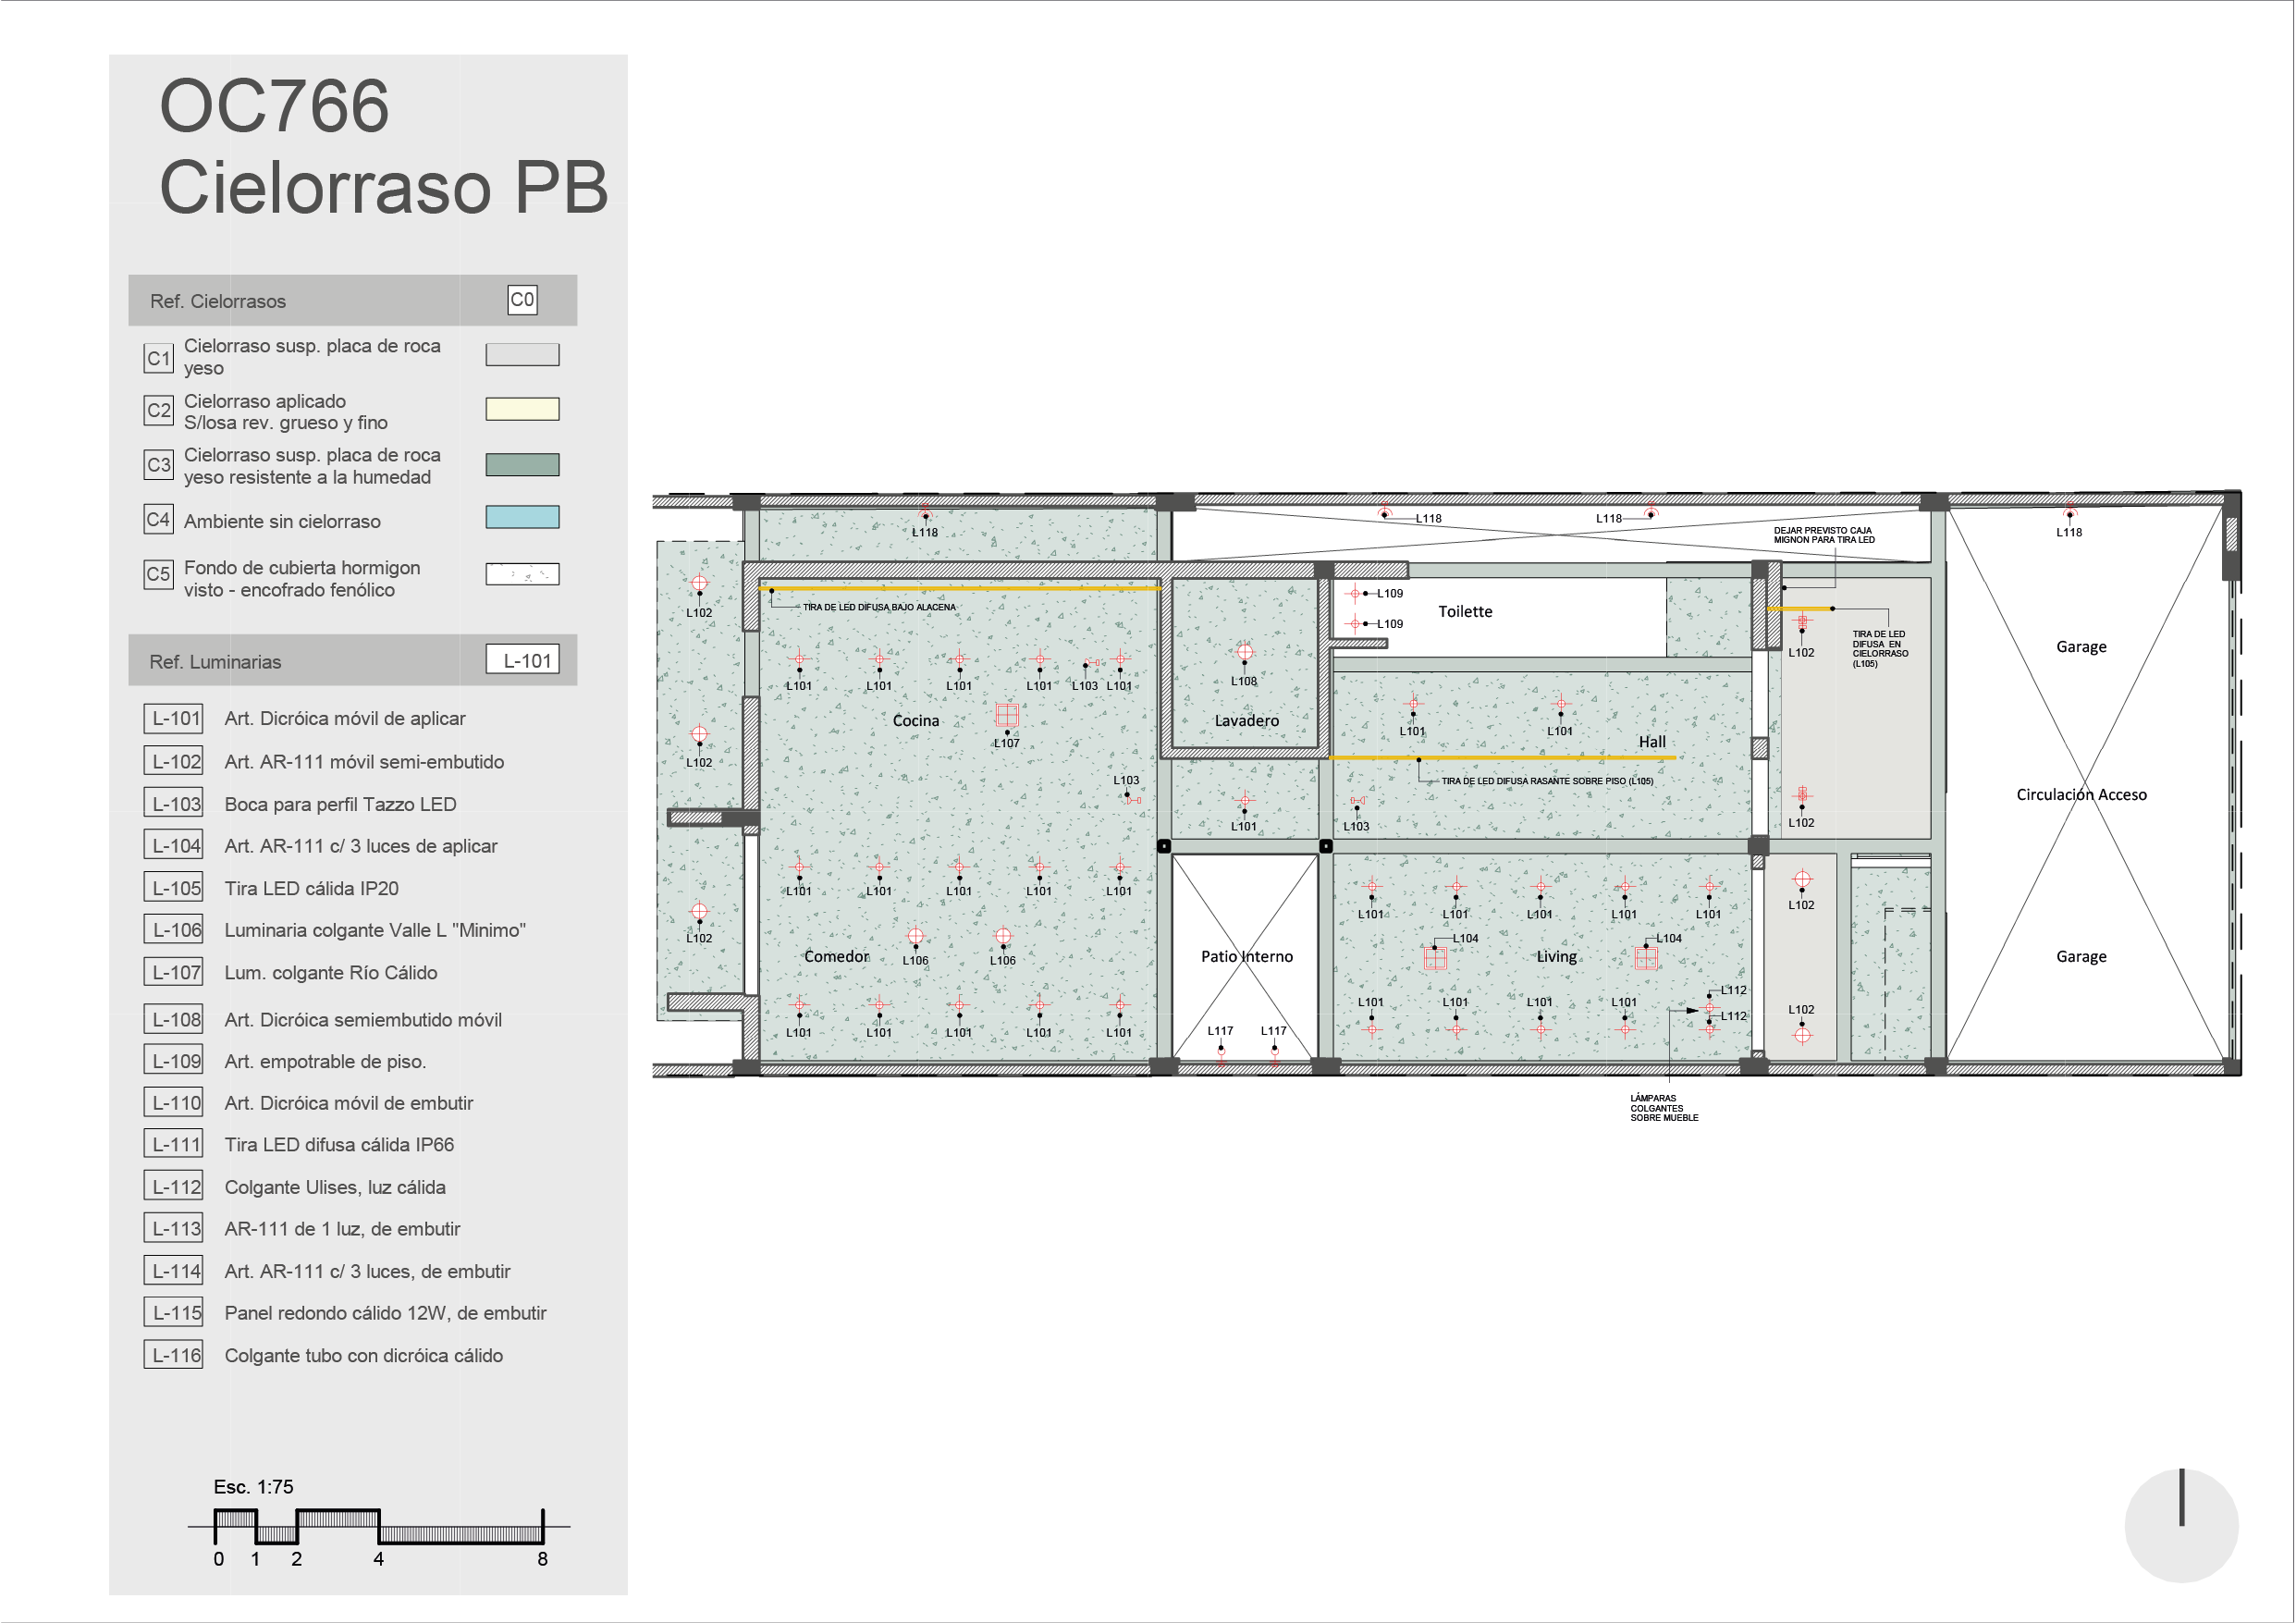This screenshot has height=1623, width=2296.
Task: Select the C4 ceiling code box
Action: pos(159,519)
